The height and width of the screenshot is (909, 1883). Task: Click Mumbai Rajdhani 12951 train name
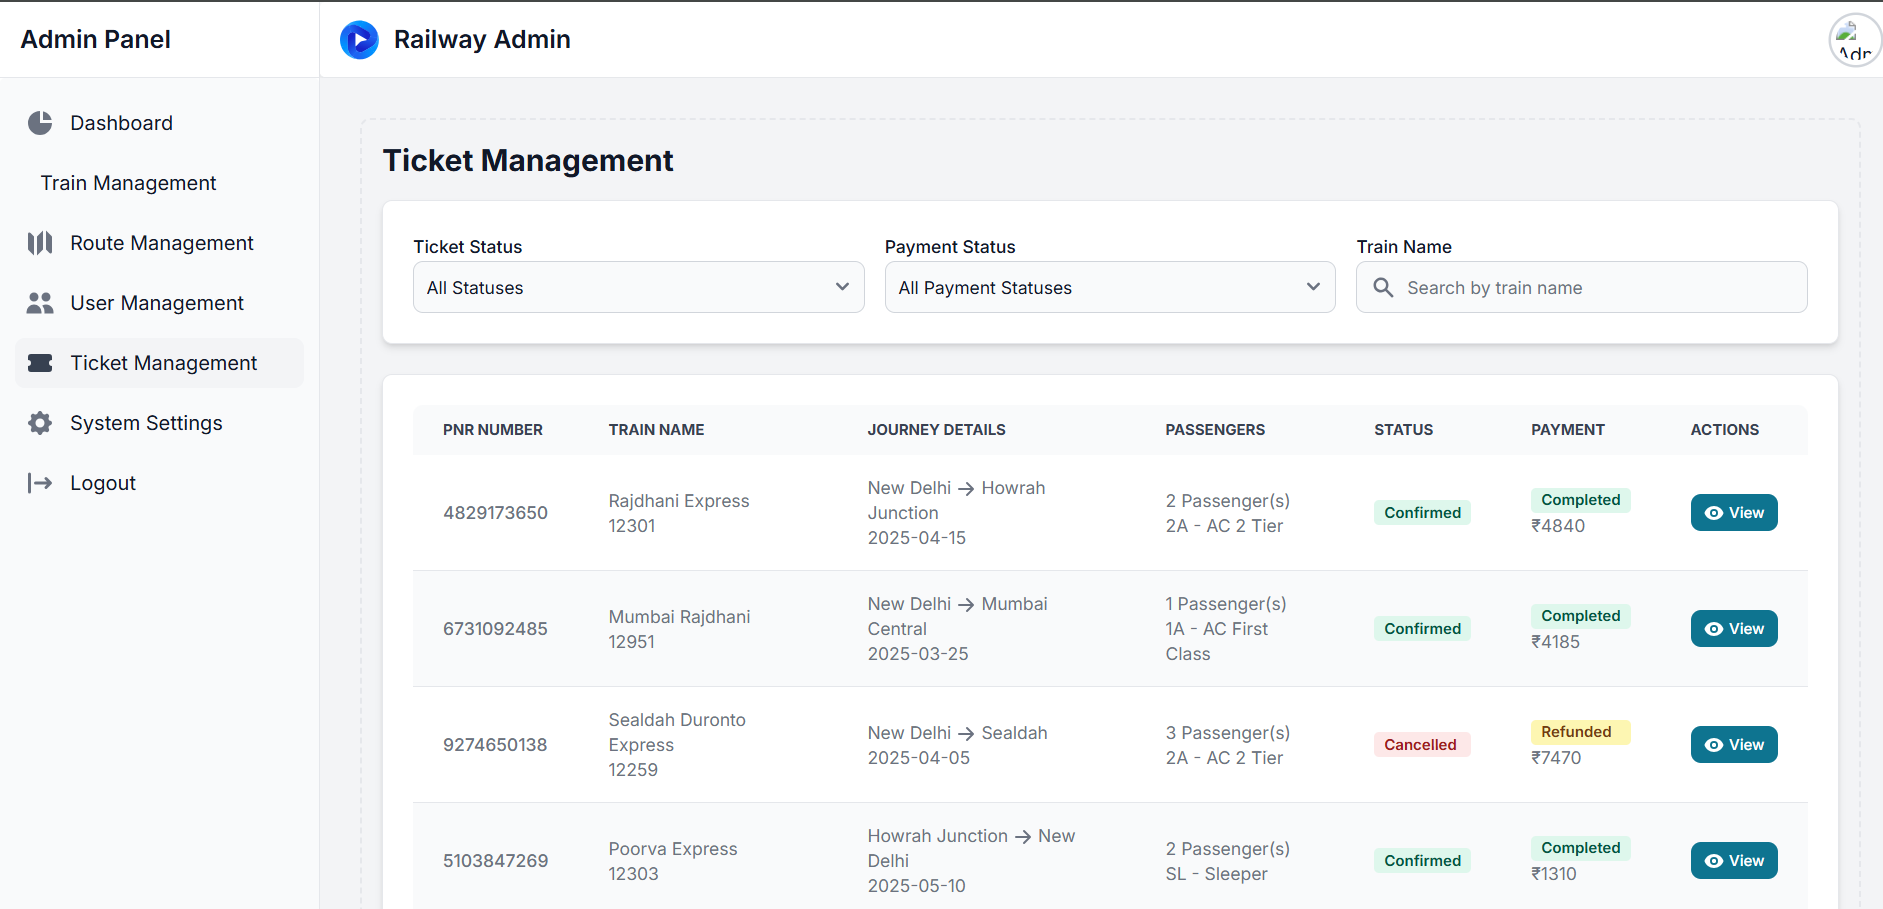pyautogui.click(x=679, y=629)
